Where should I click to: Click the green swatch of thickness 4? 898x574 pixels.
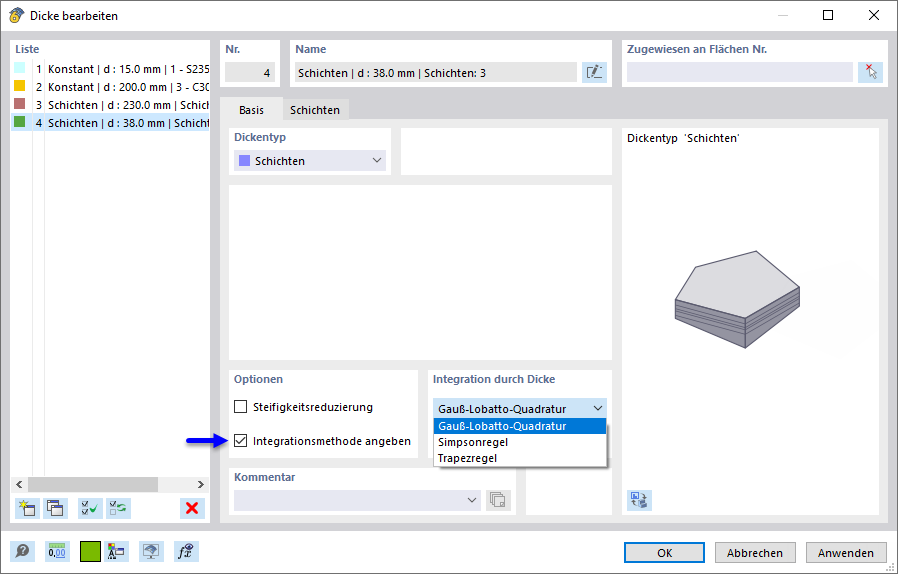(19, 121)
